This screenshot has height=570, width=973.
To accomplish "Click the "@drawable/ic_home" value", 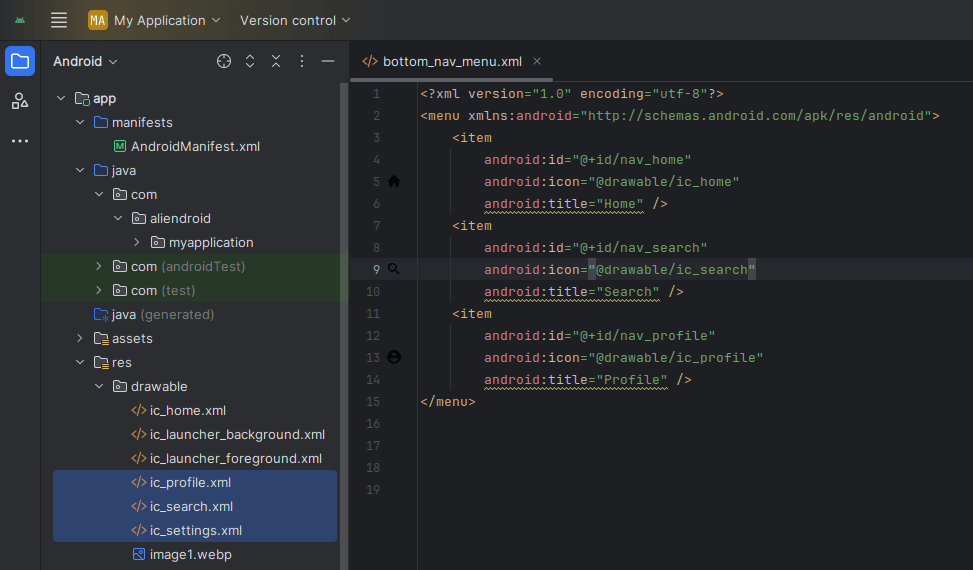I will pyautogui.click(x=664, y=182).
